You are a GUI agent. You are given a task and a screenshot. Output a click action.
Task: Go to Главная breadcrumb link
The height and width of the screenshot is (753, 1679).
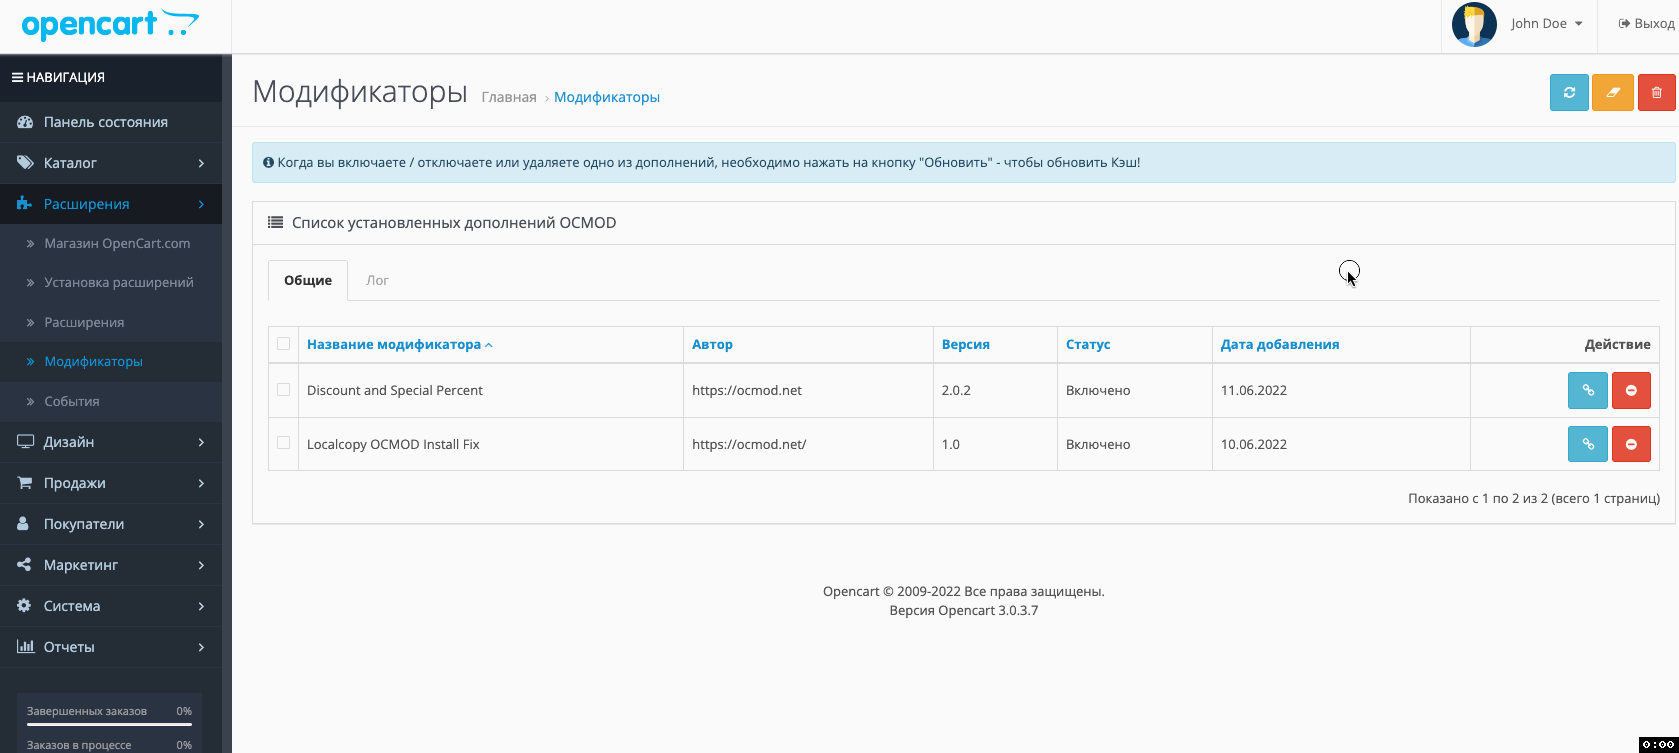pos(509,97)
